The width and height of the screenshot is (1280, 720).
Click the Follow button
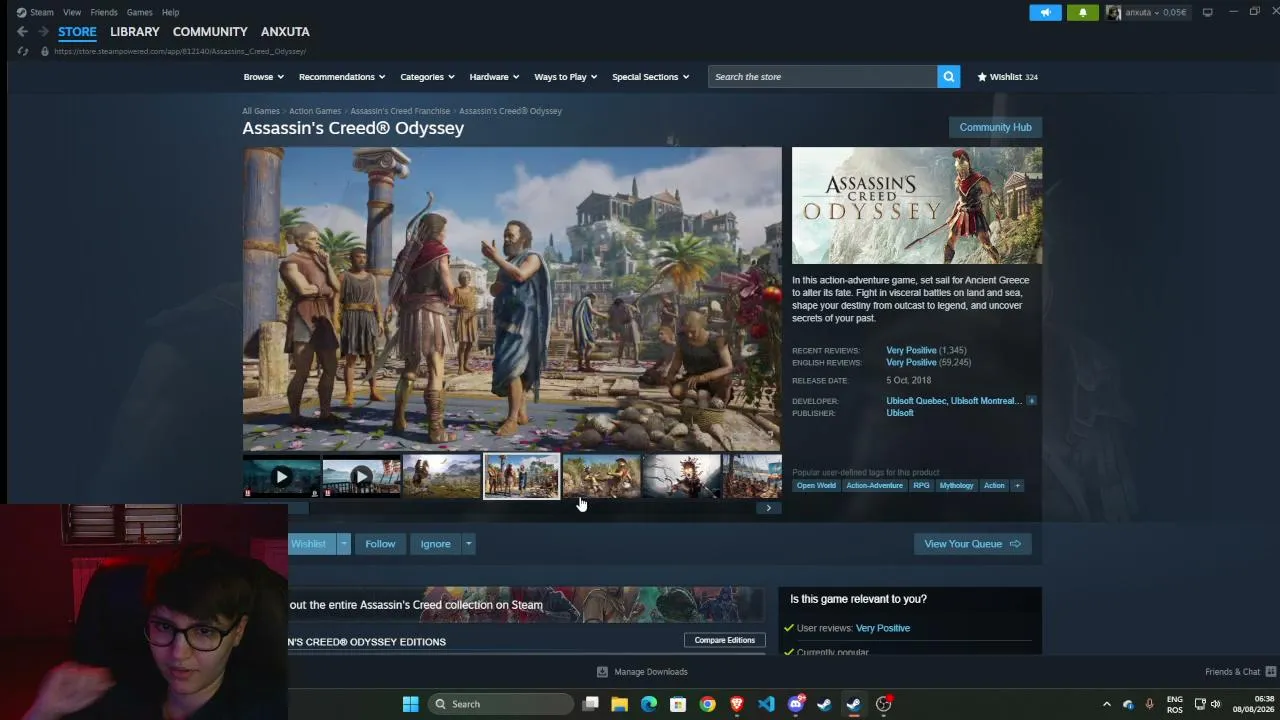pos(380,544)
